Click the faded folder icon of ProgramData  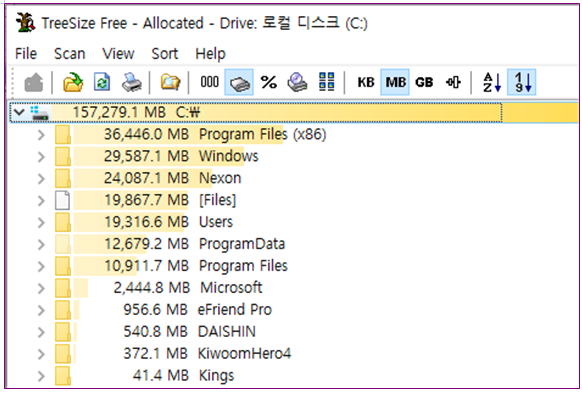(63, 244)
